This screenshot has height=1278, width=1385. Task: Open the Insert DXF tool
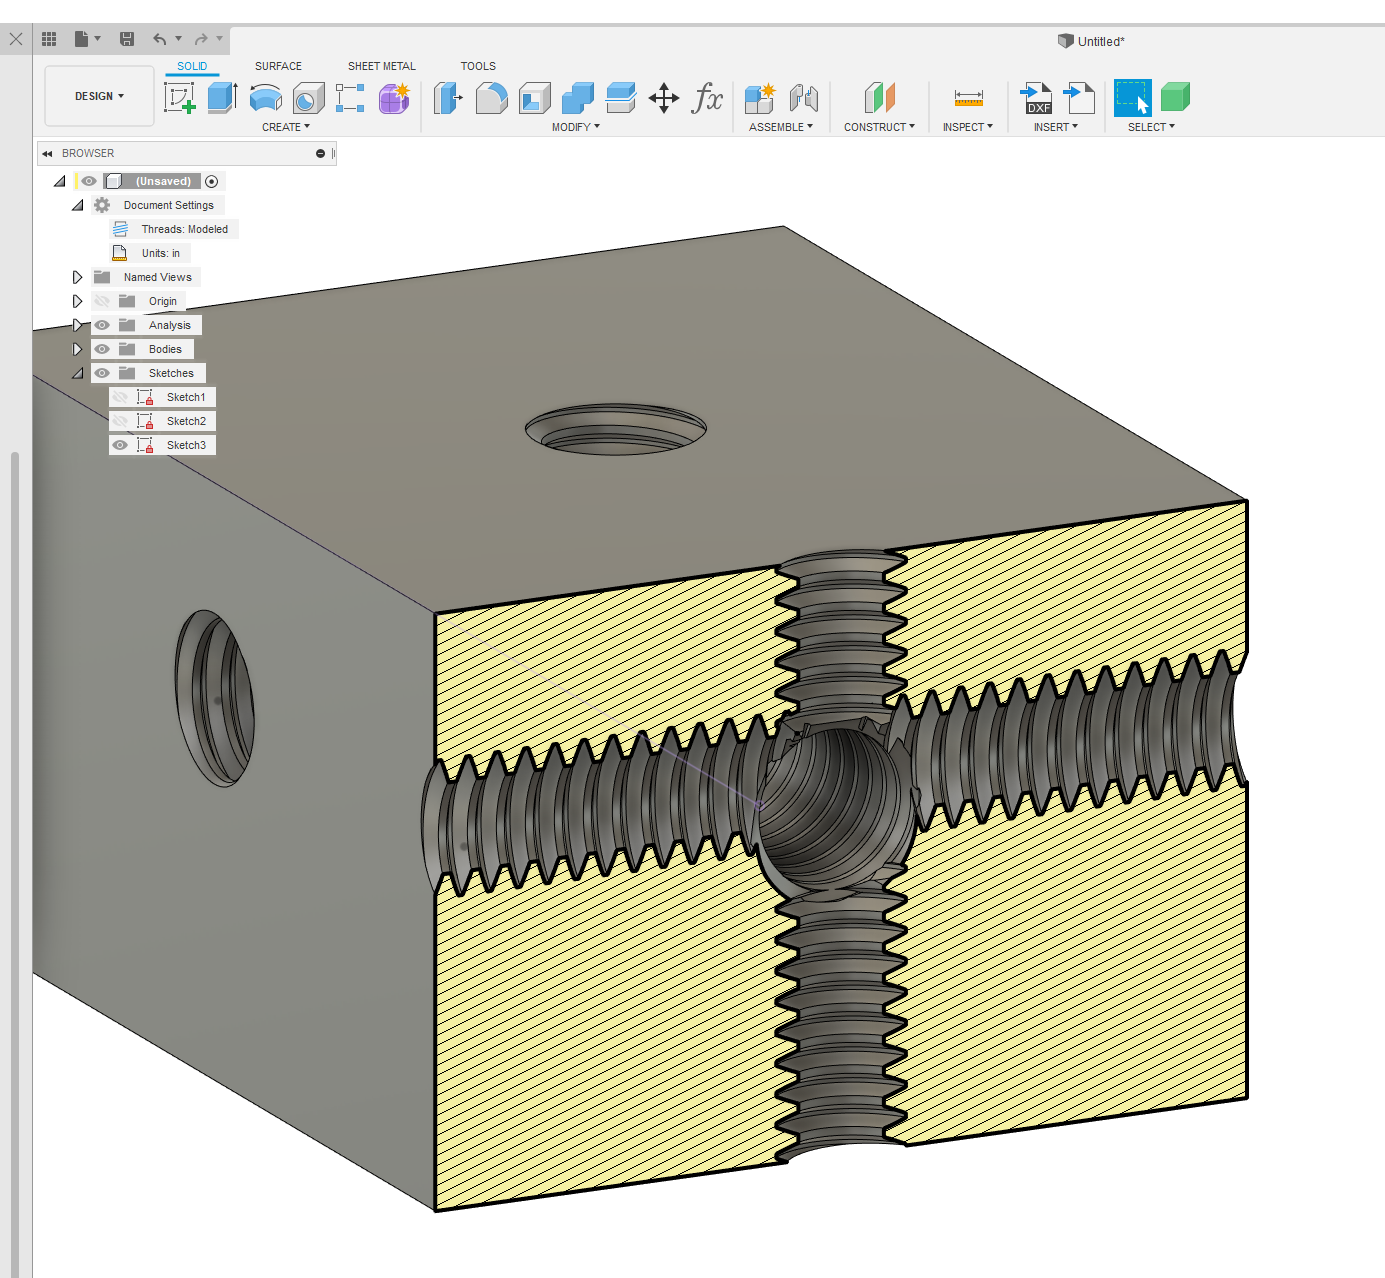1036,97
